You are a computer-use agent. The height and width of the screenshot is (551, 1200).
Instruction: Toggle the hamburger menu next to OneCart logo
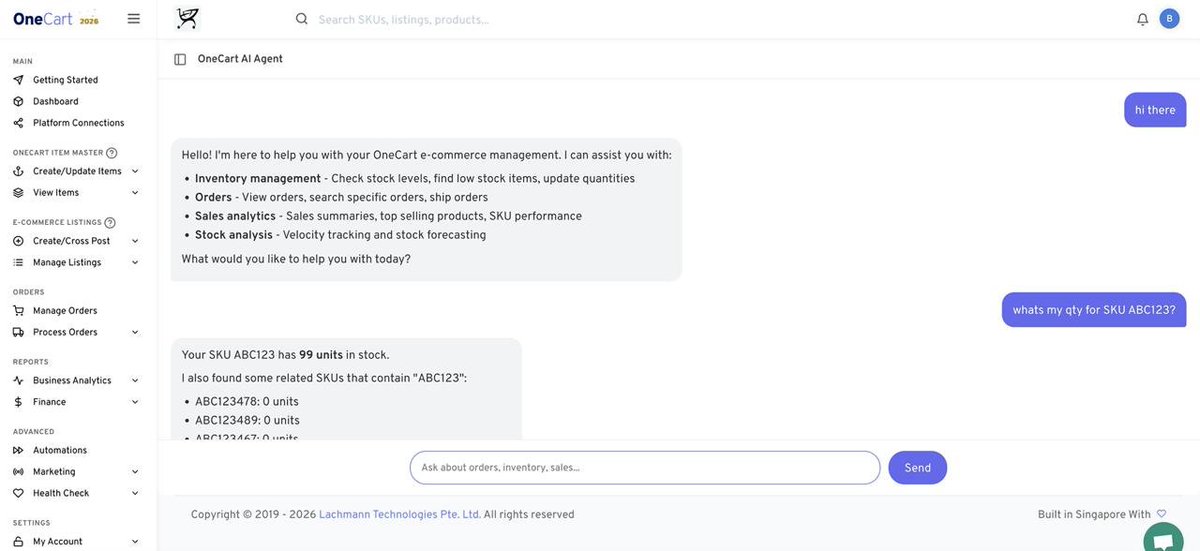pos(134,18)
